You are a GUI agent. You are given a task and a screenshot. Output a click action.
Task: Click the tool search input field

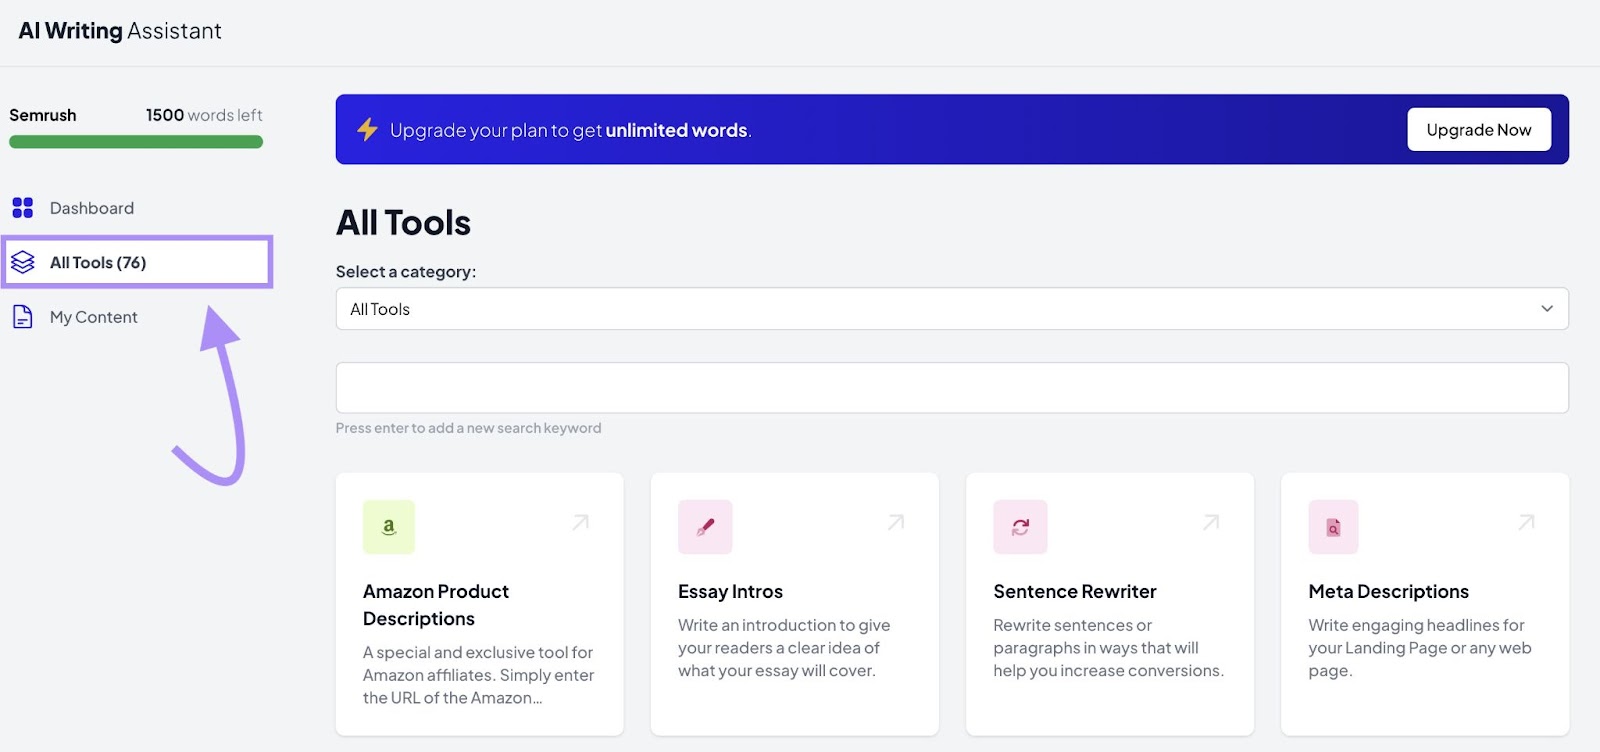tap(950, 387)
